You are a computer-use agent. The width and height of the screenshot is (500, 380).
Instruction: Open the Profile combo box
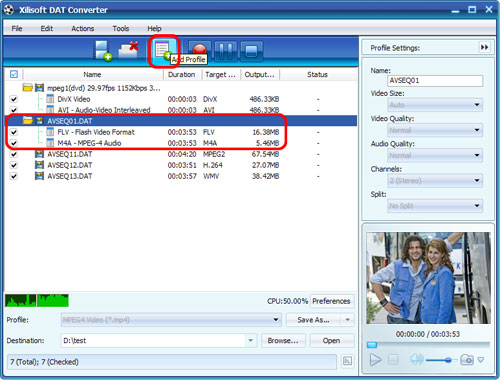point(171,320)
